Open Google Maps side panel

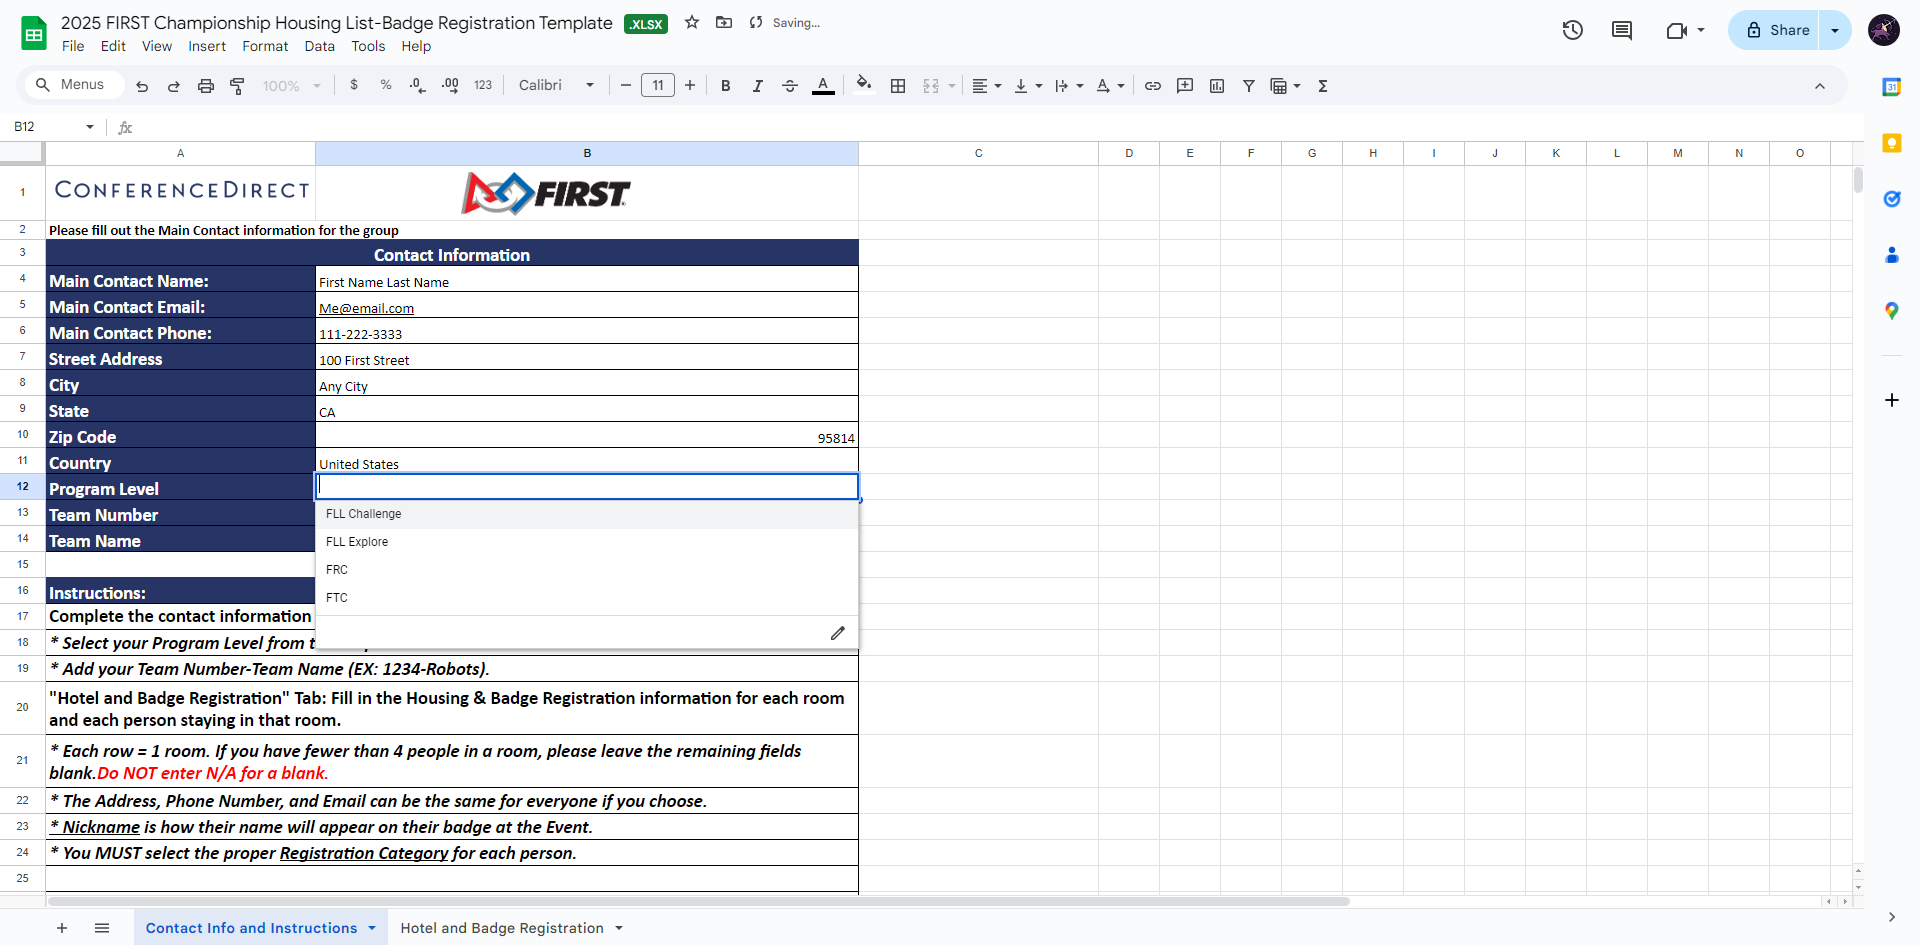coord(1892,311)
